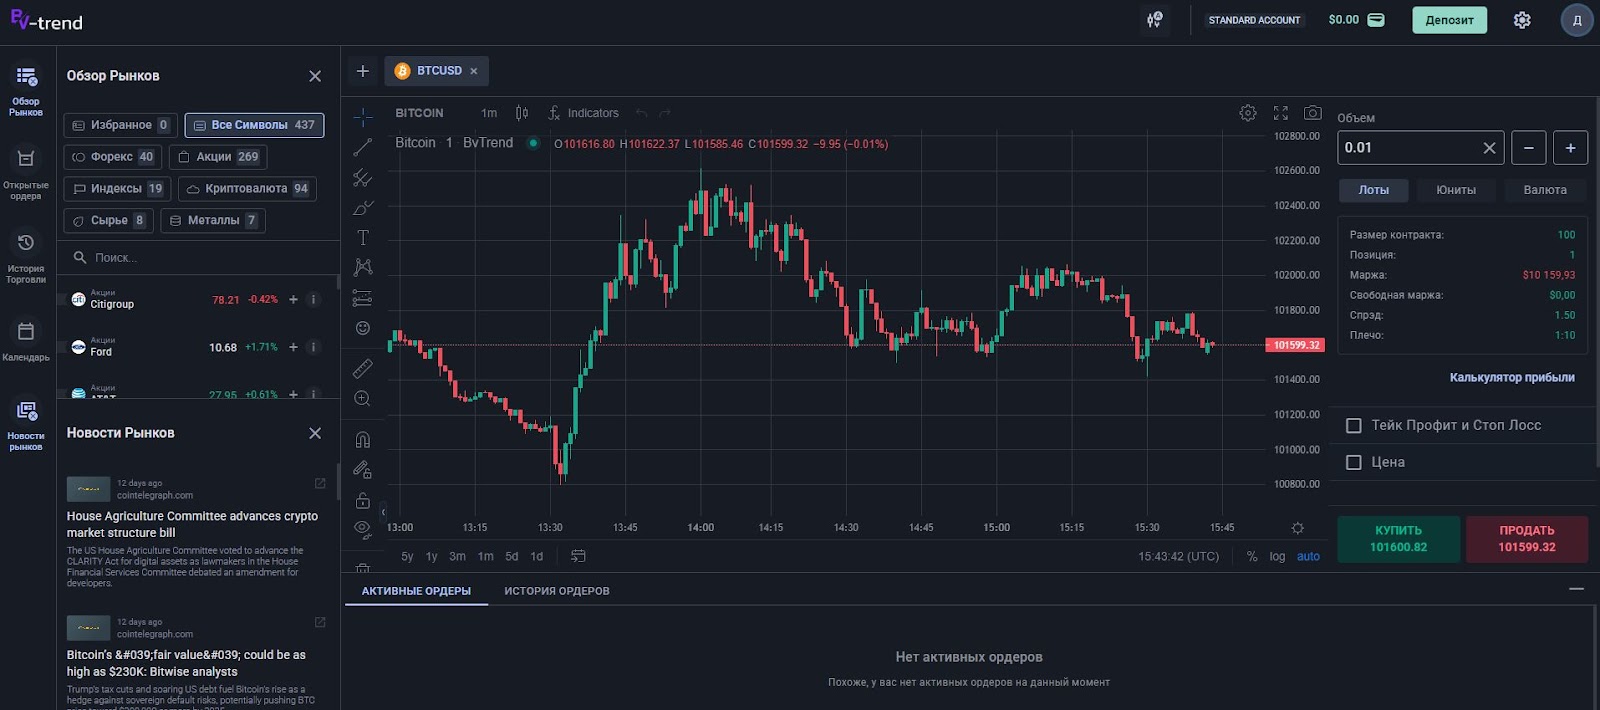Tick the Цена checkbox
Screen dimensions: 1600x710
1354,463
